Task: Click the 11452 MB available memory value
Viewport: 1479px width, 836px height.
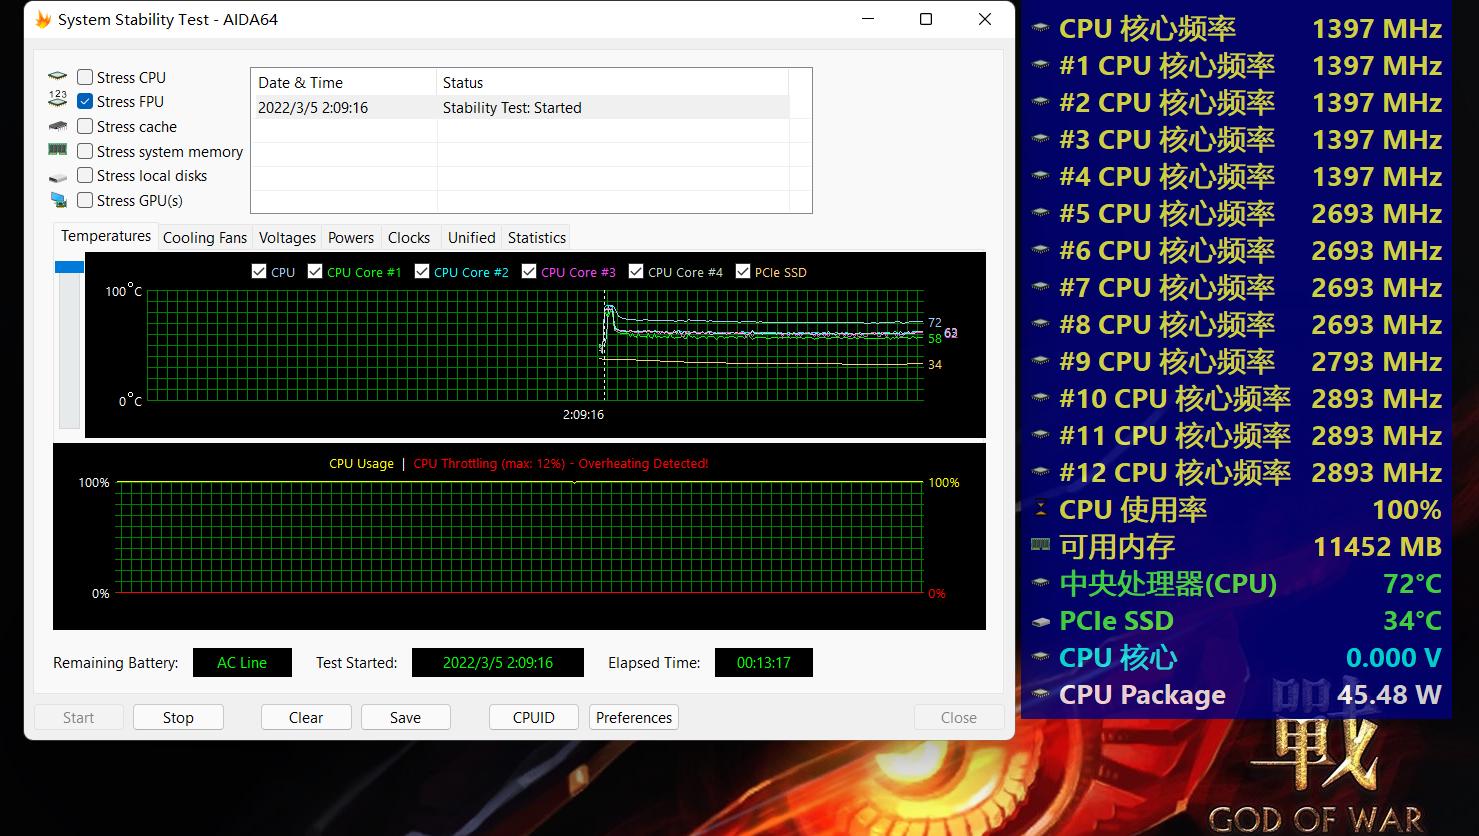Action: tap(1377, 547)
